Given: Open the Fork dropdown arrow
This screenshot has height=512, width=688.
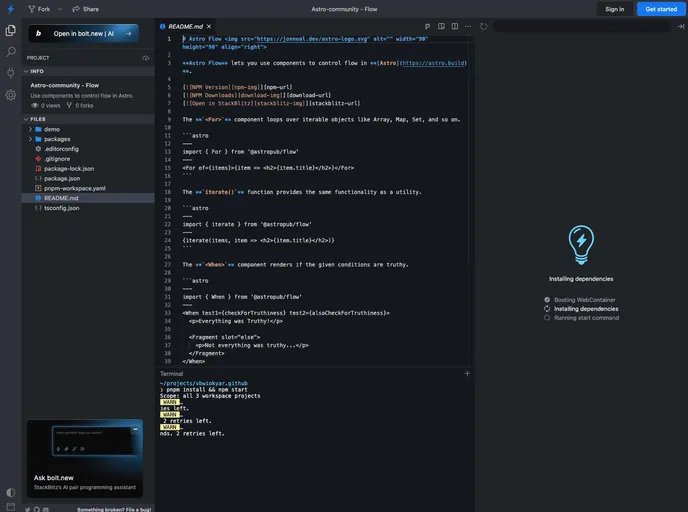Looking at the screenshot, I should pyautogui.click(x=60, y=9).
